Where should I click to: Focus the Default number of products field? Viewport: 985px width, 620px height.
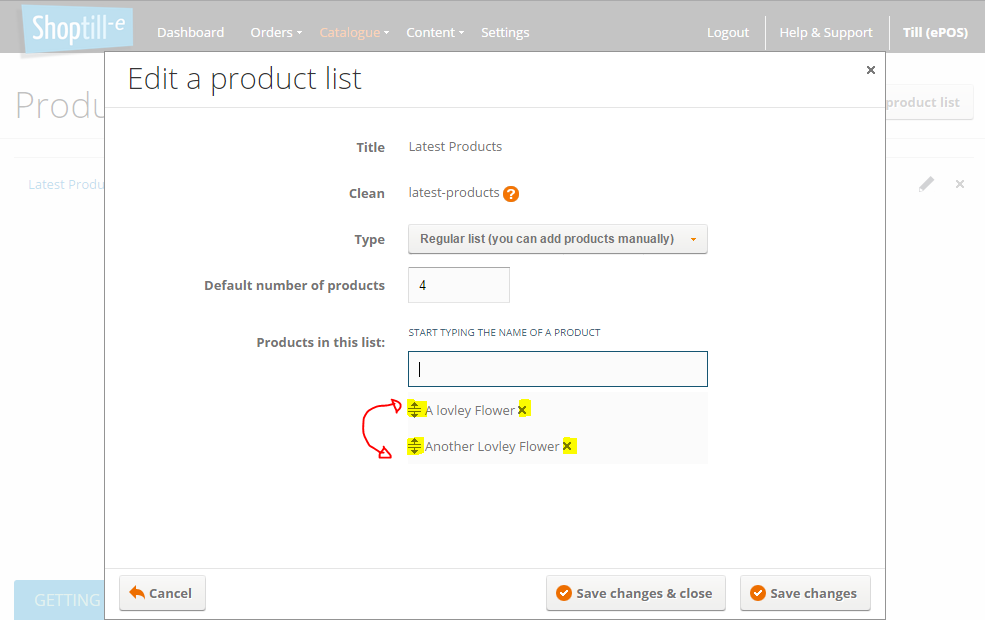(459, 285)
